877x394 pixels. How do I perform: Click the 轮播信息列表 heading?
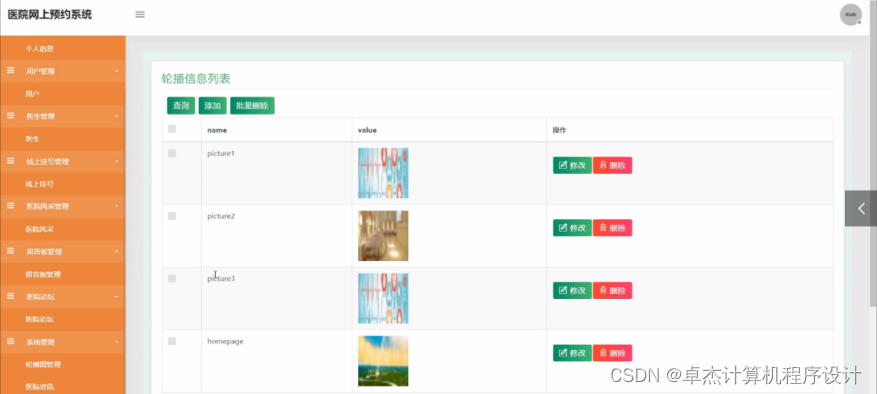196,79
